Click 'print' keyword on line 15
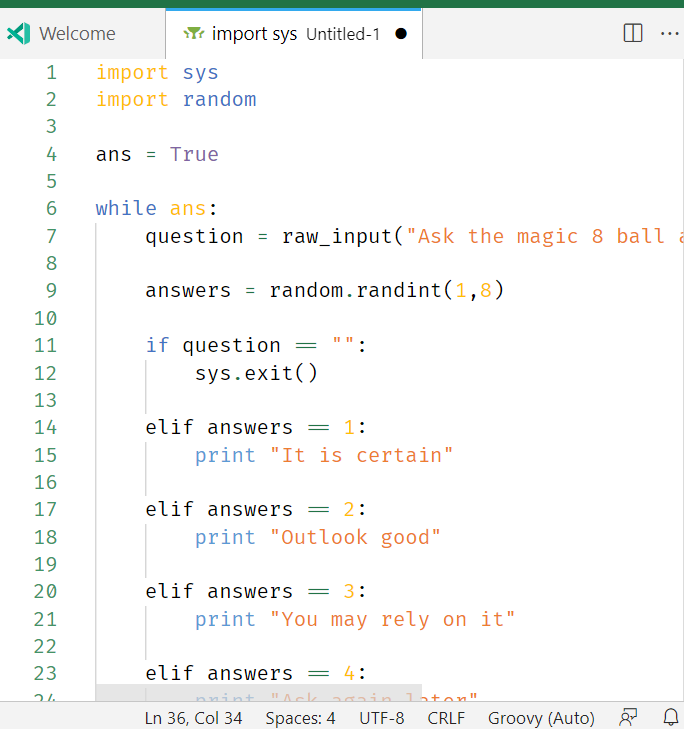684x729 pixels. click(x=226, y=455)
